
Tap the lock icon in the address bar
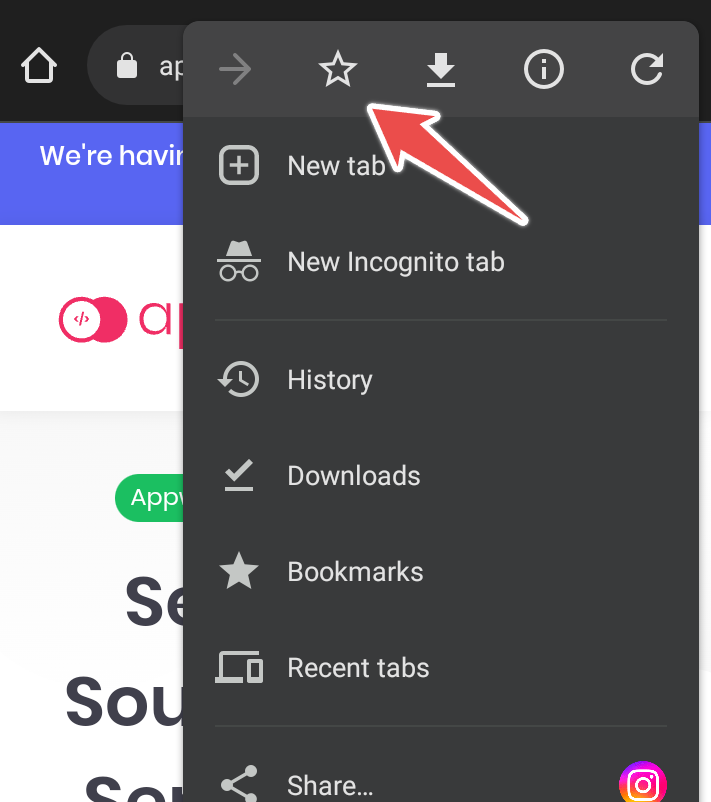click(x=127, y=65)
